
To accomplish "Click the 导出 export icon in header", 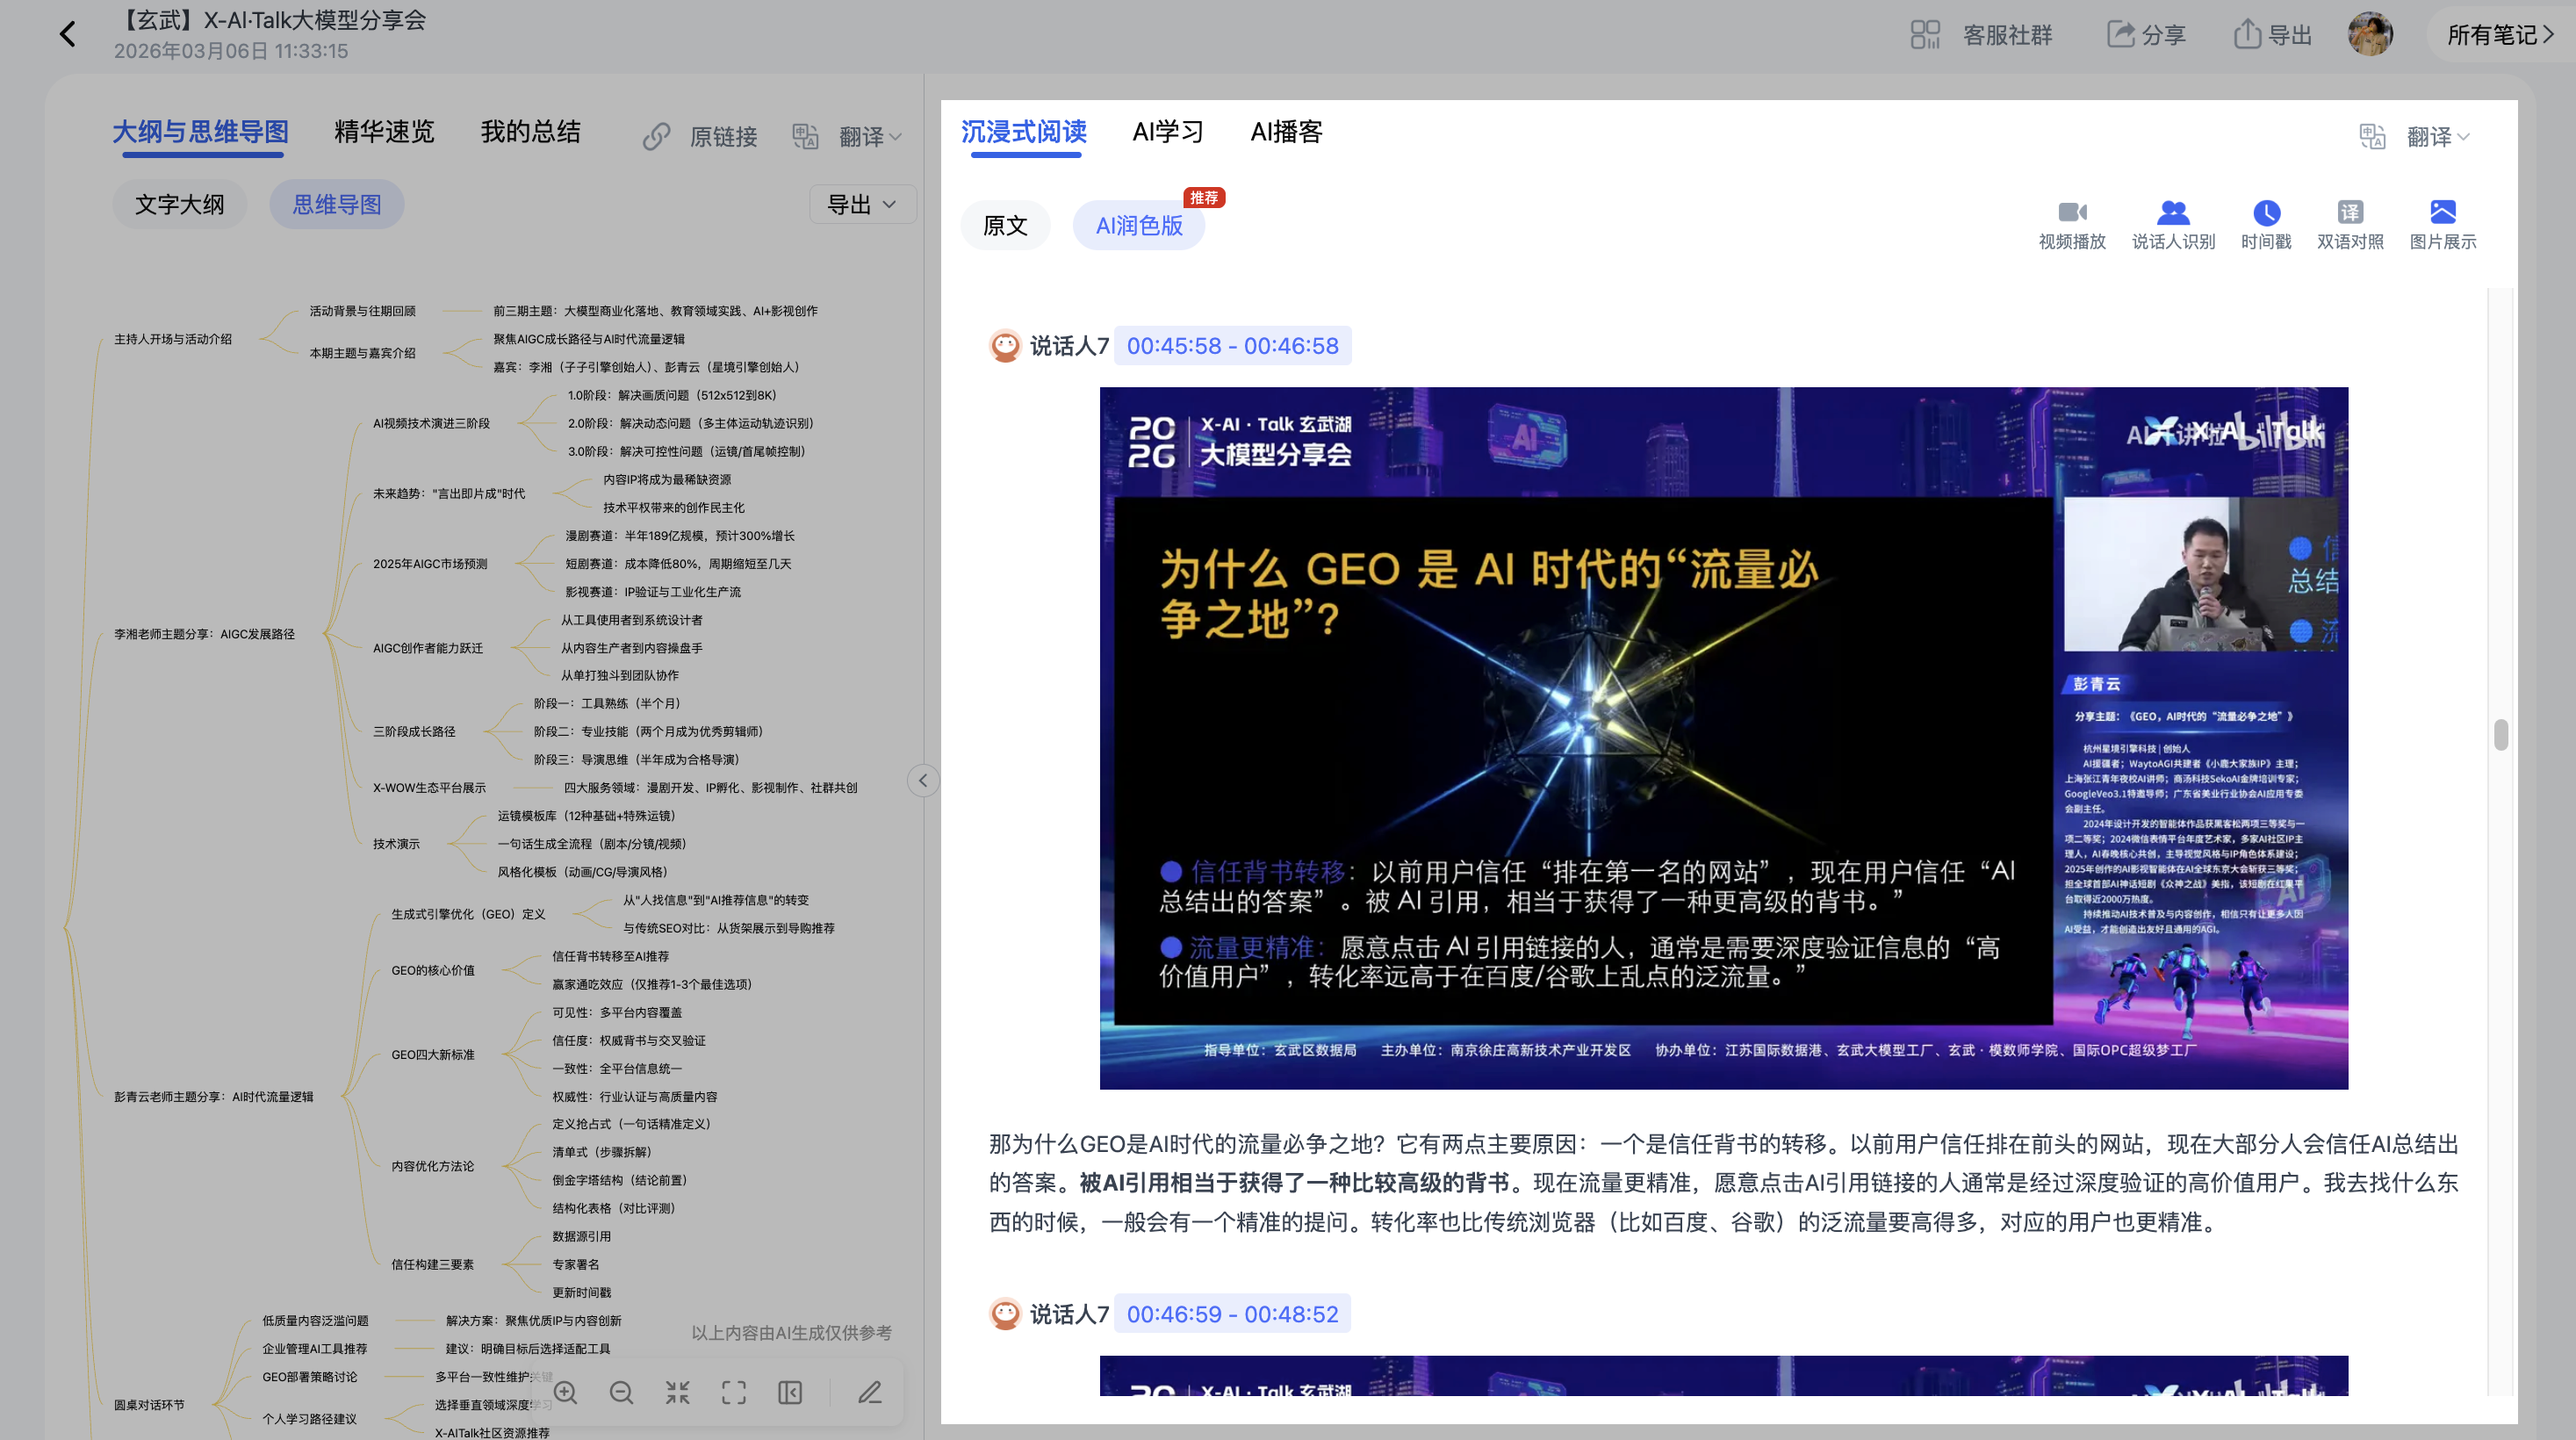I will point(2247,35).
